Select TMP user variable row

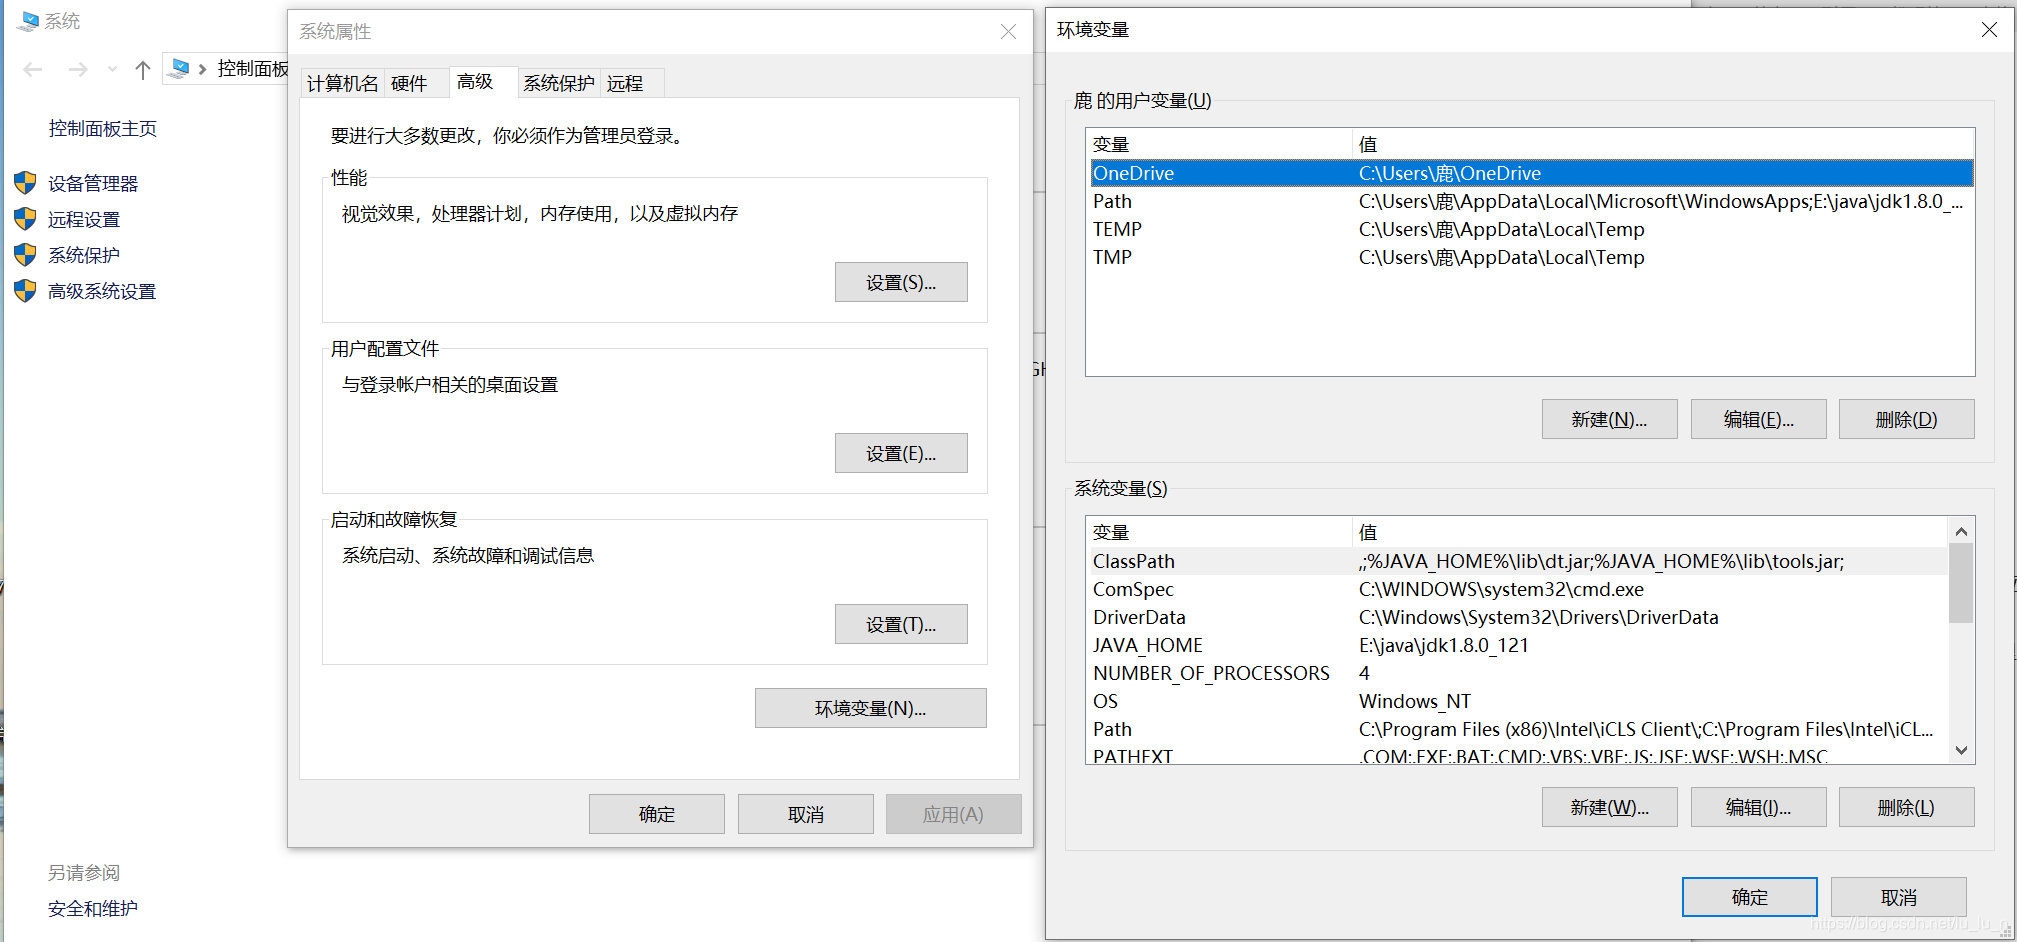(1531, 257)
